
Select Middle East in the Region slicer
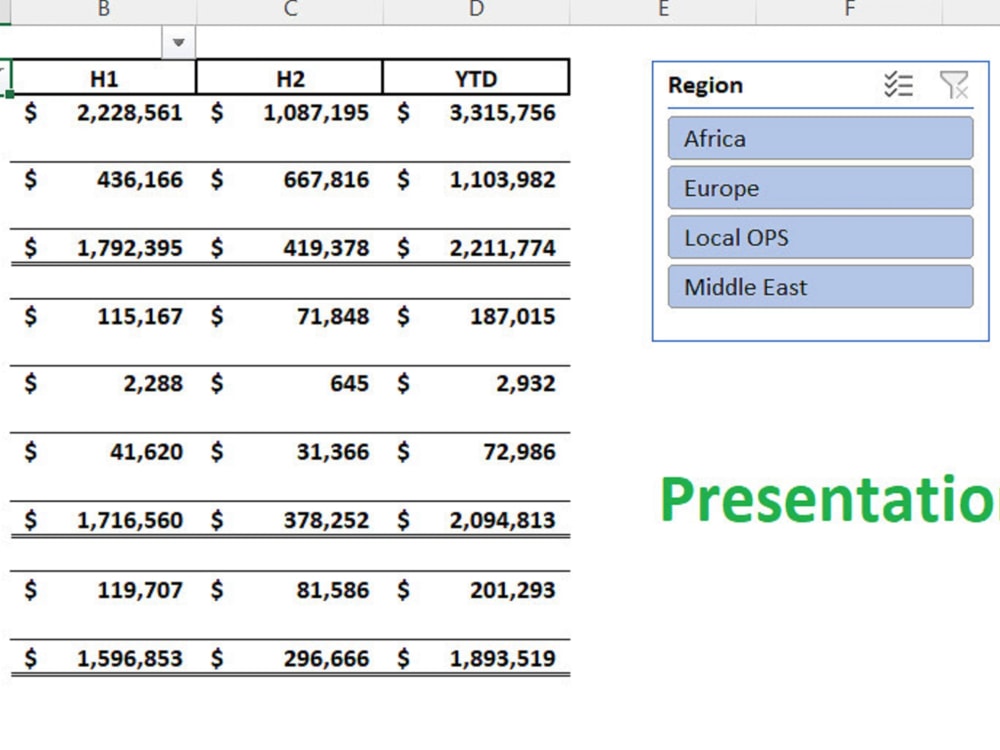click(821, 287)
